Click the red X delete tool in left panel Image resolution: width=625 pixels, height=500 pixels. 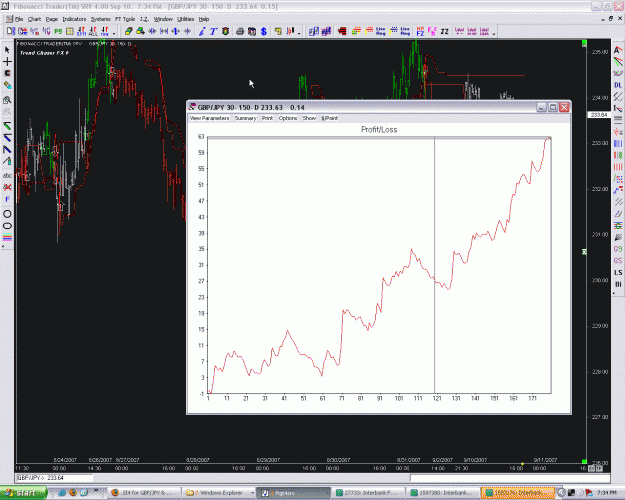pos(7,187)
